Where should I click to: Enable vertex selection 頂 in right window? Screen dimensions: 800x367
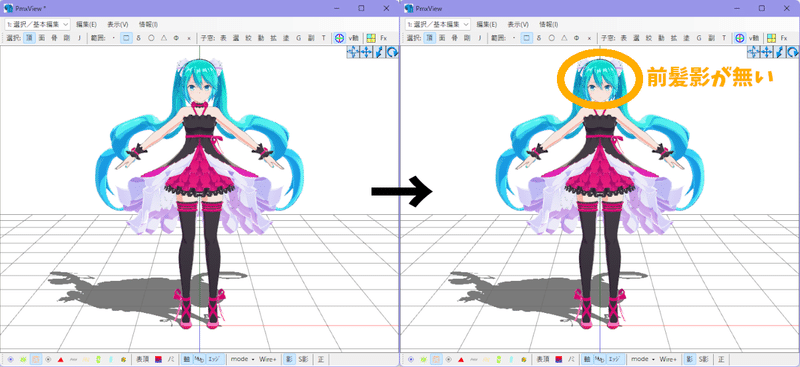pos(430,38)
